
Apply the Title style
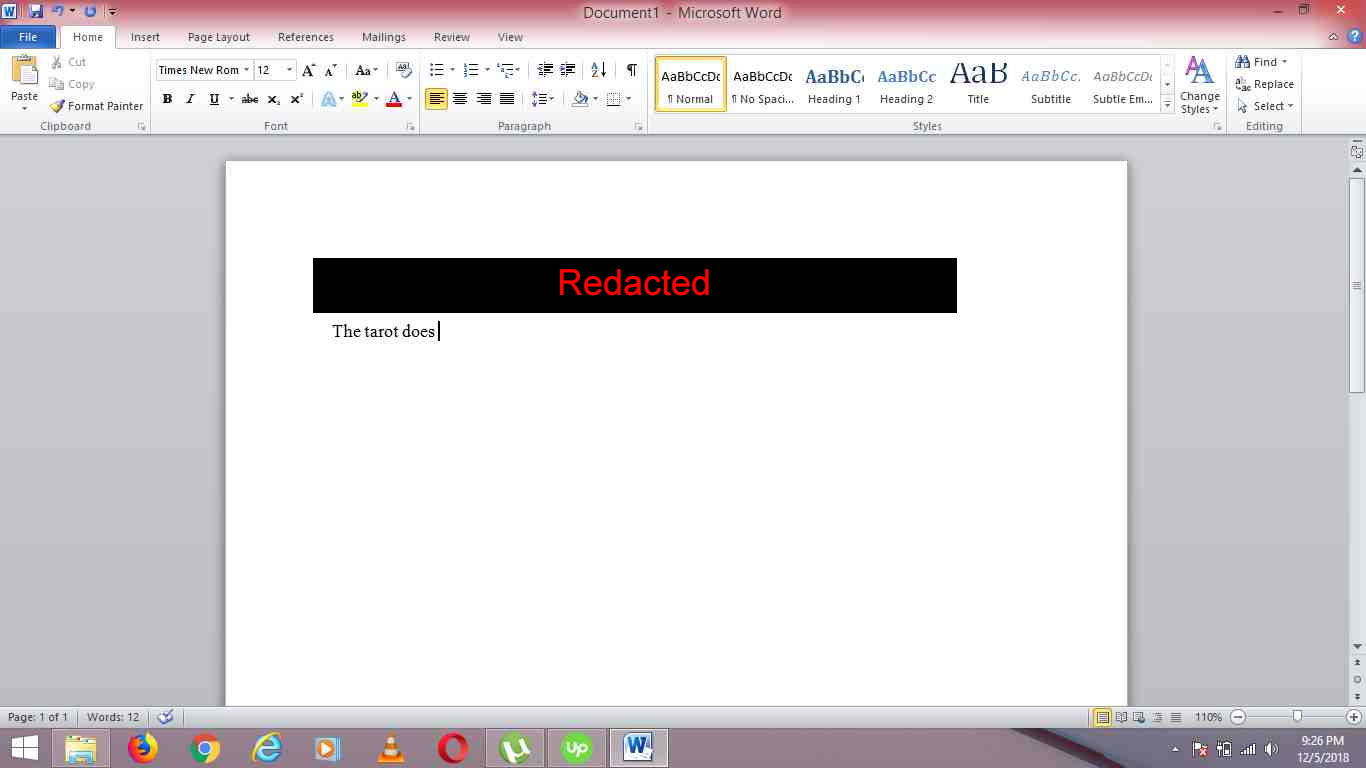click(978, 84)
